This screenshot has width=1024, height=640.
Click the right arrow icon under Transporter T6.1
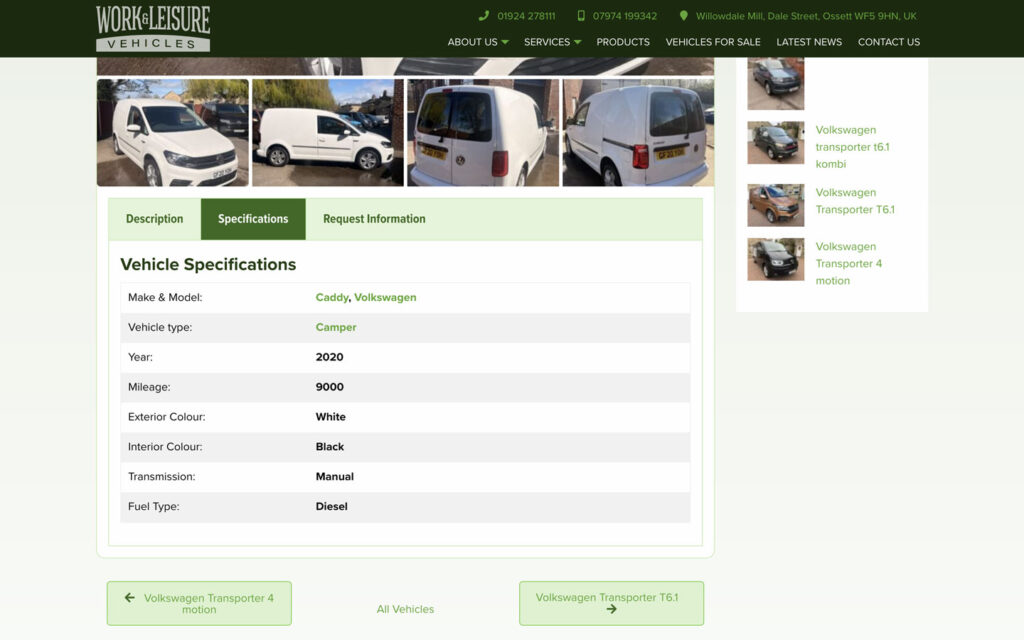point(611,609)
